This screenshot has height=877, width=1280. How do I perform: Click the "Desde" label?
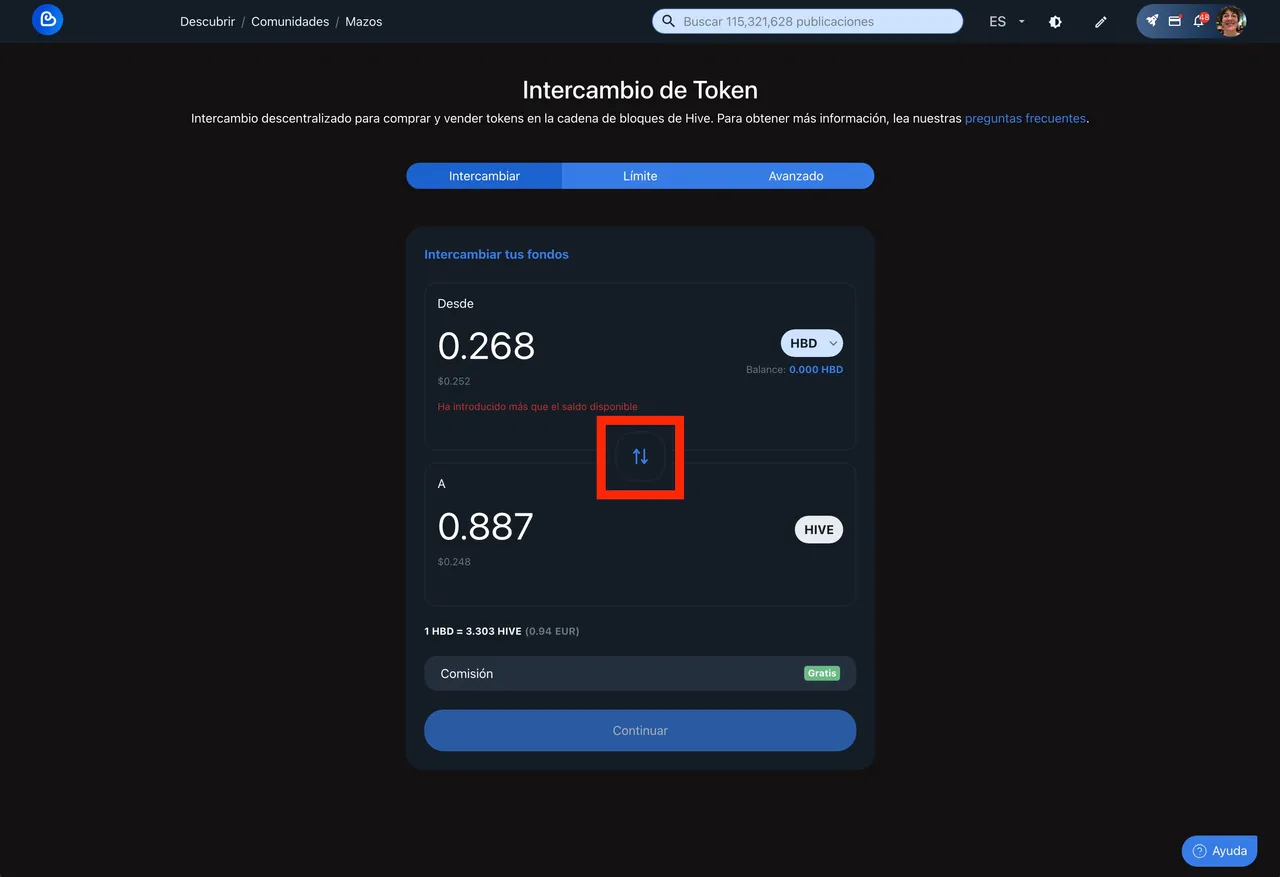coord(456,303)
